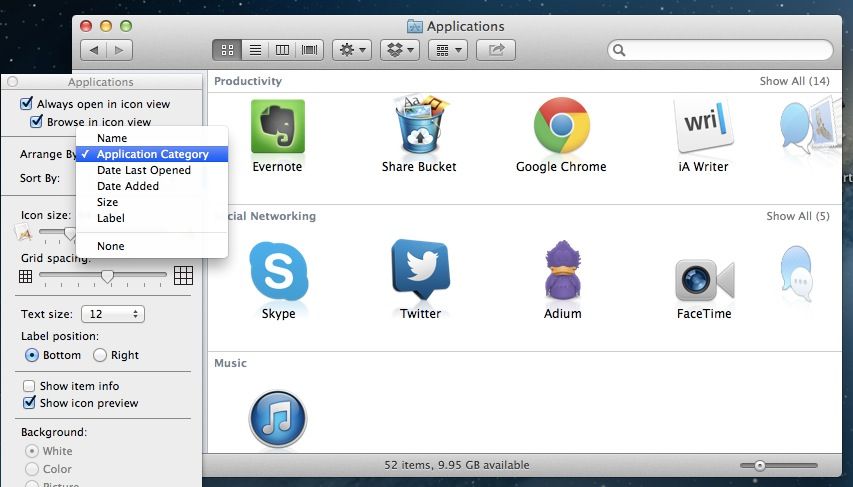Select Right label position radio button
Viewport: 853px width, 487px height.
100,355
